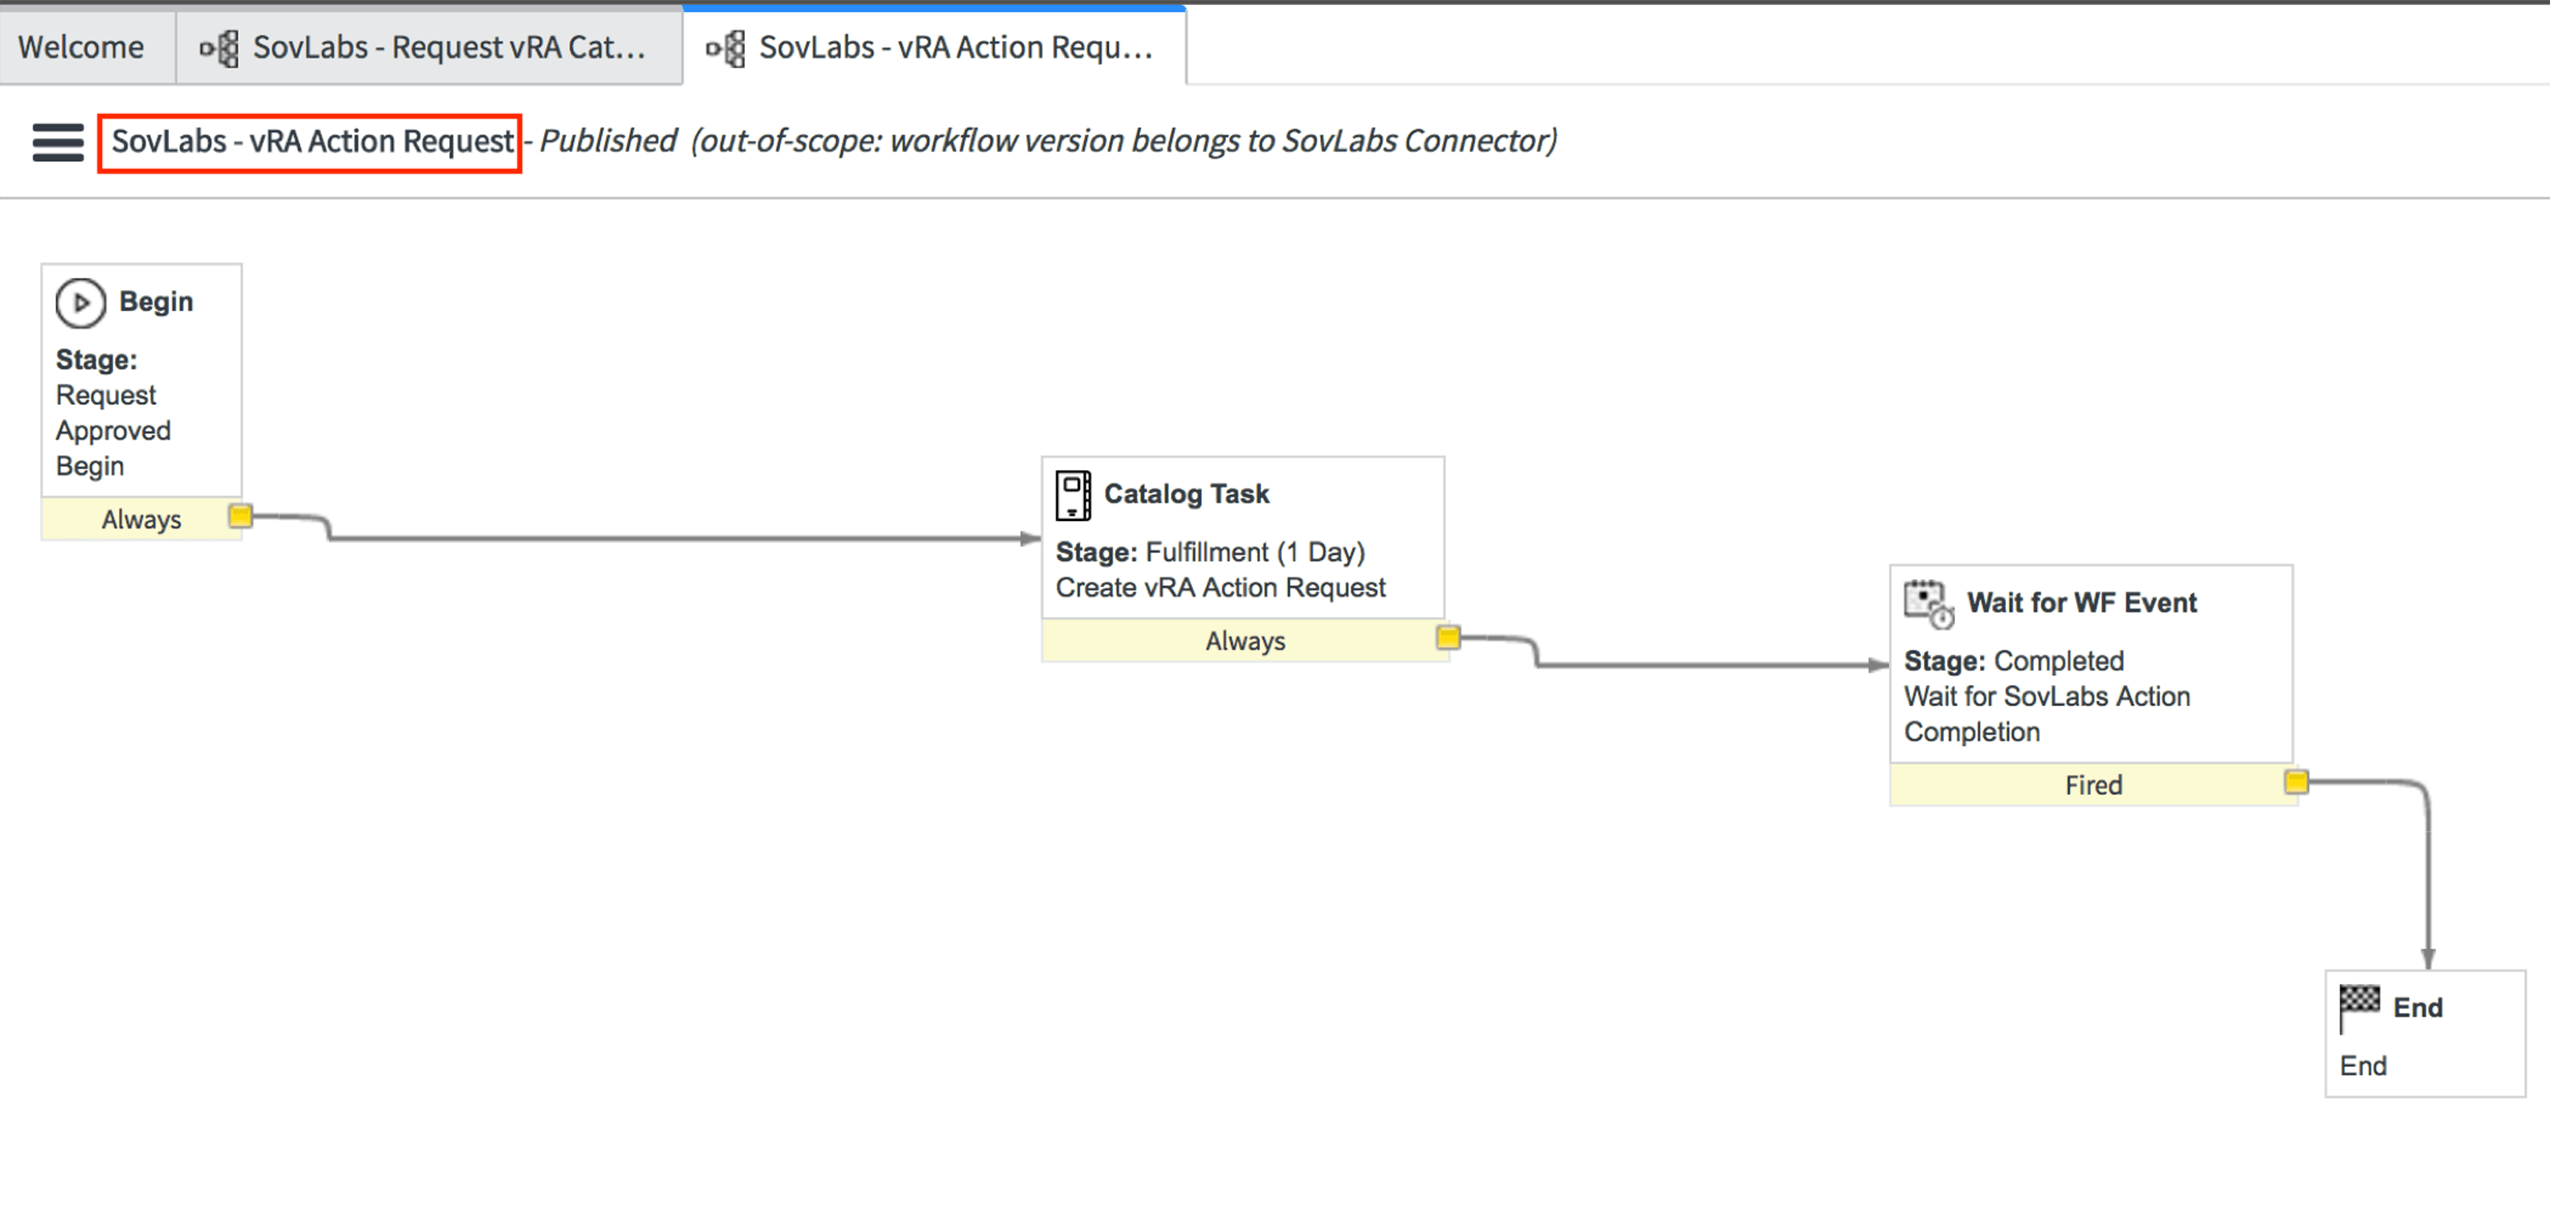Select the Always condition under Begin
The image size is (2550, 1215).
[x=141, y=519]
